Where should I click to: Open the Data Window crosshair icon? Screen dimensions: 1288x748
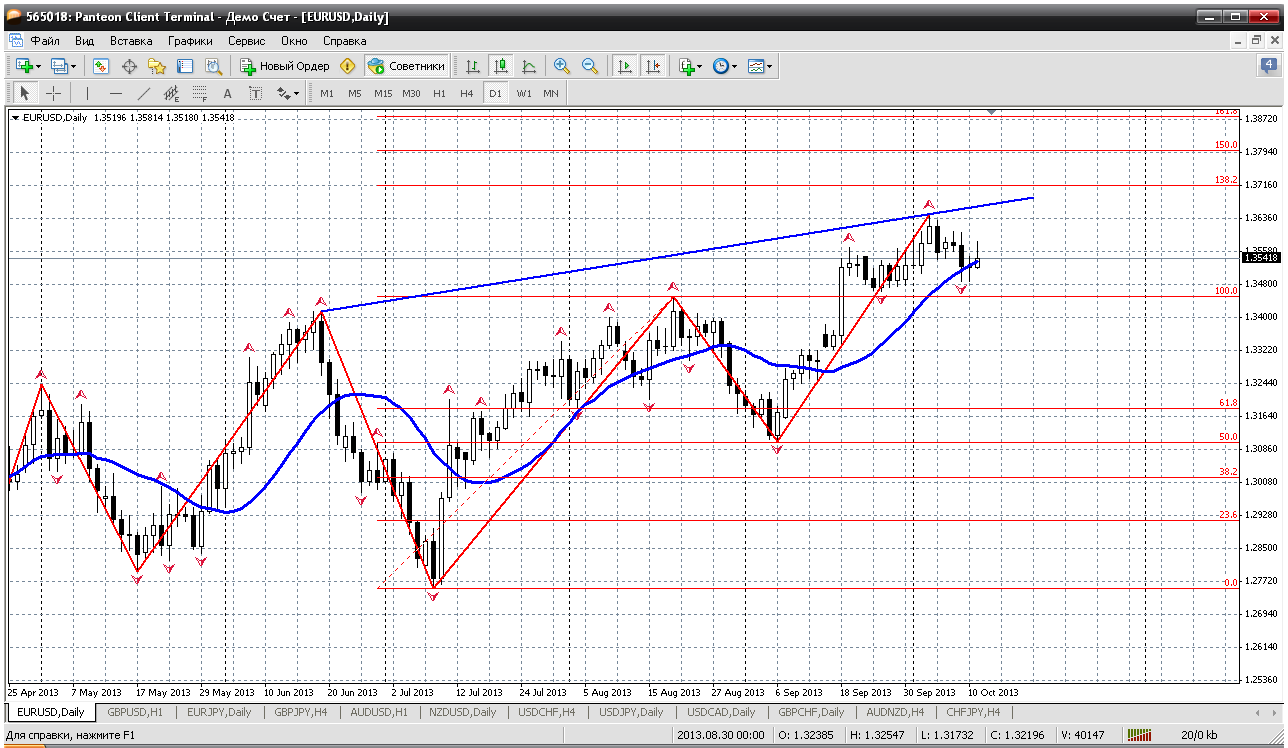(129, 66)
